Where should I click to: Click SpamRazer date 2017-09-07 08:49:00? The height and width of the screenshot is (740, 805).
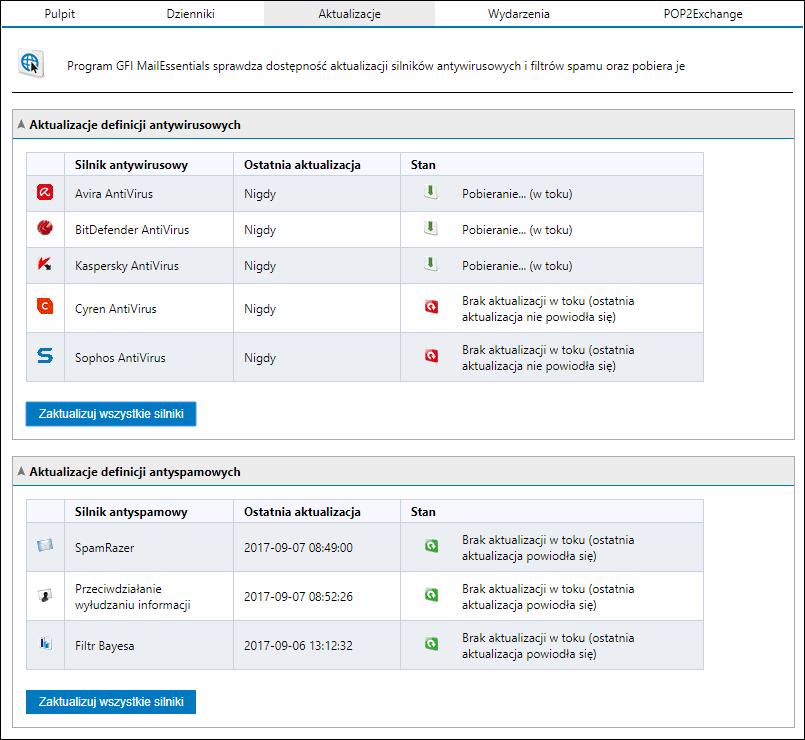tap(298, 547)
